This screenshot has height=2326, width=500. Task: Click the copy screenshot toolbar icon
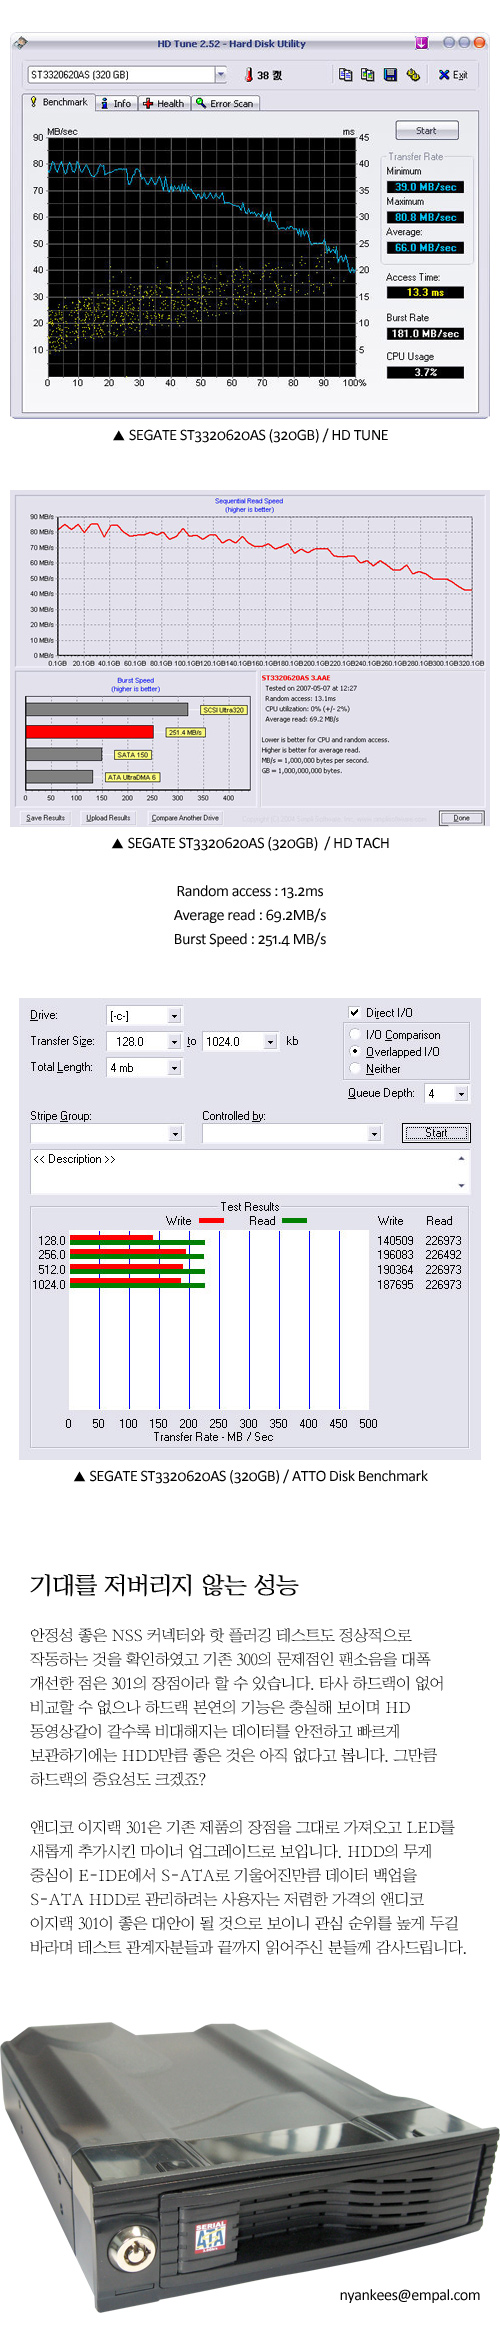[x=367, y=75]
